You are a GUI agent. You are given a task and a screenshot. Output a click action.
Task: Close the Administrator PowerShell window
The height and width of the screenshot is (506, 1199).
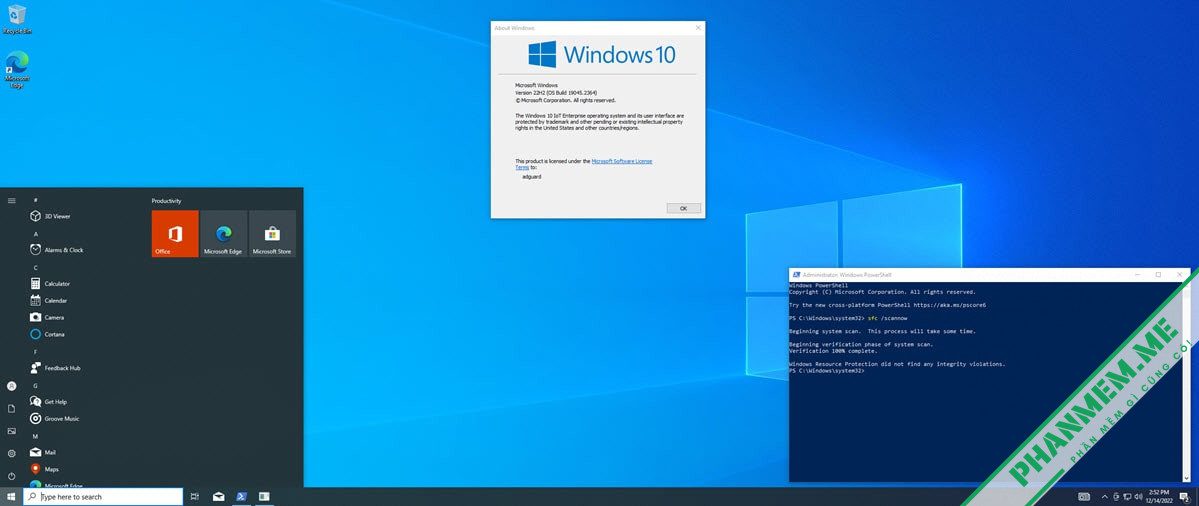[x=1178, y=274]
